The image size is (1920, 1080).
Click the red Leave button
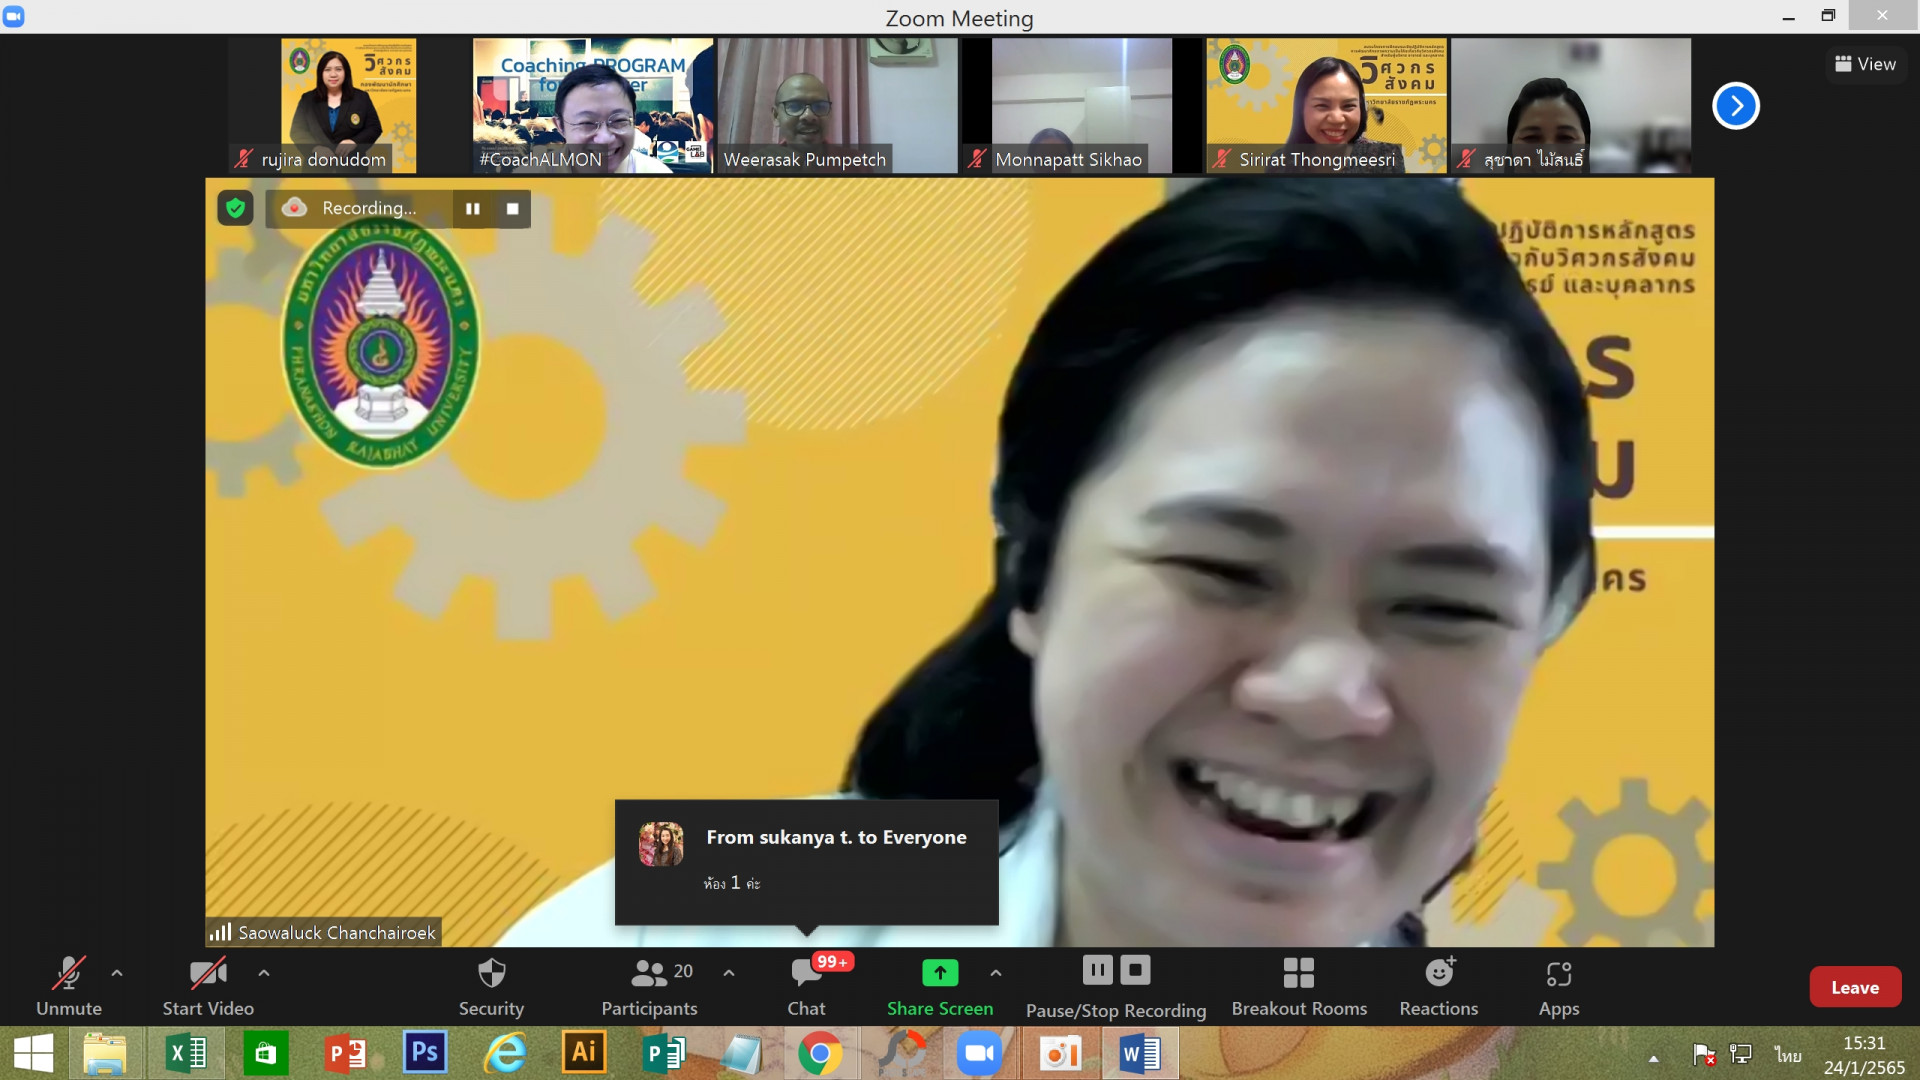click(x=1855, y=987)
